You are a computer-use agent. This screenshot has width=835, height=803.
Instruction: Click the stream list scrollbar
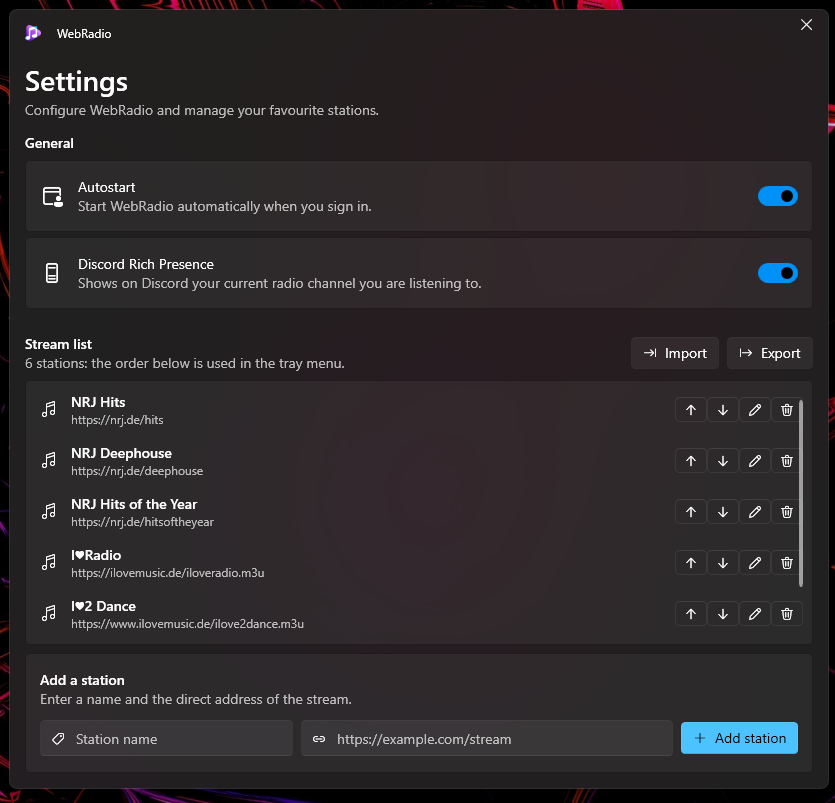(801, 494)
